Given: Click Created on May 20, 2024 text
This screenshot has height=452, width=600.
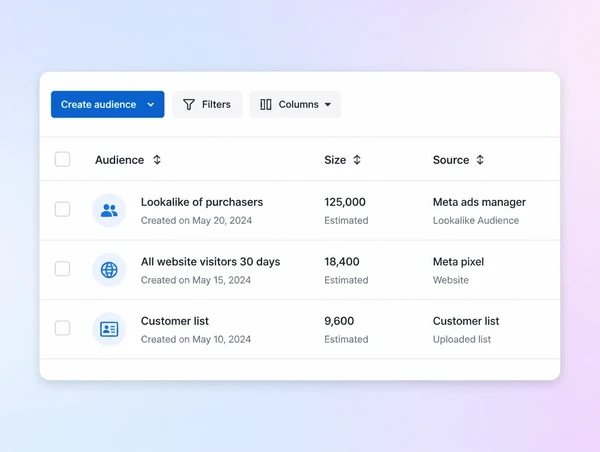Looking at the screenshot, I should 196,220.
